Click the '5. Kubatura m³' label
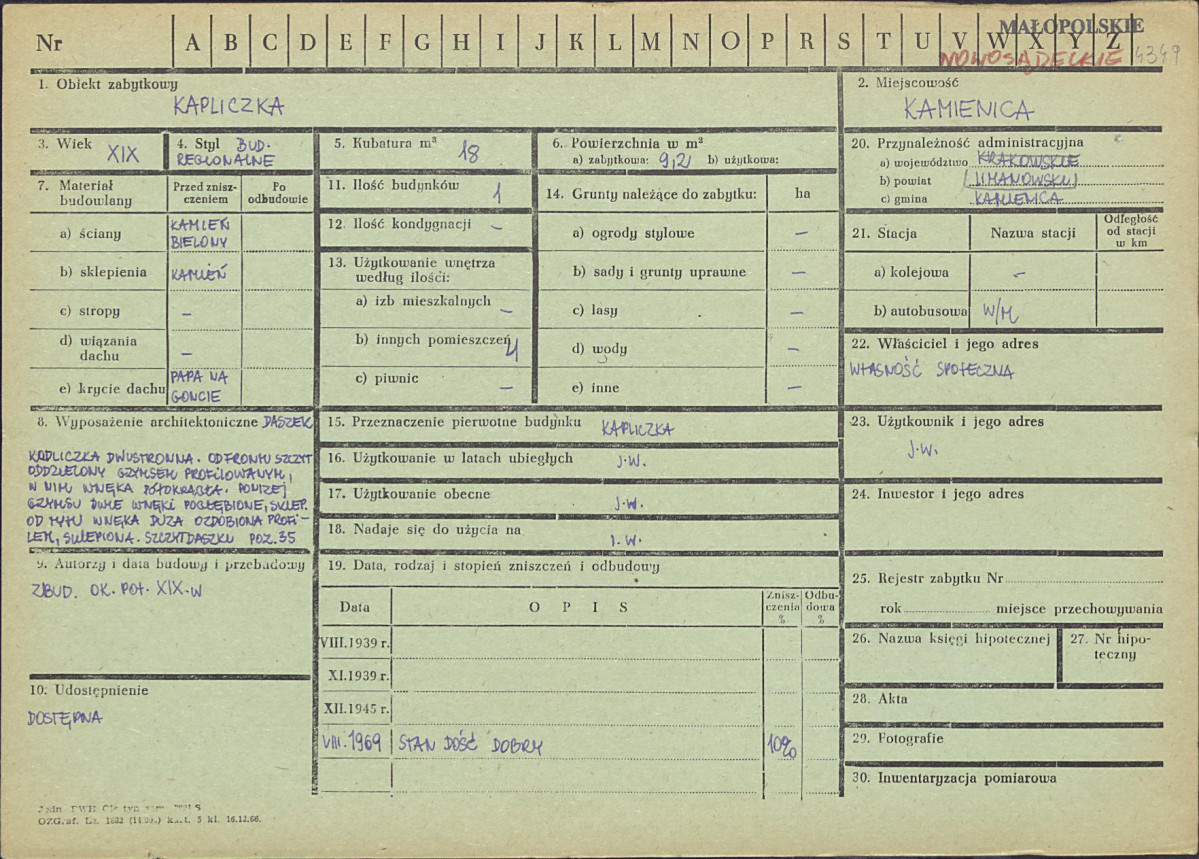Image resolution: width=1199 pixels, height=859 pixels. (x=385, y=143)
